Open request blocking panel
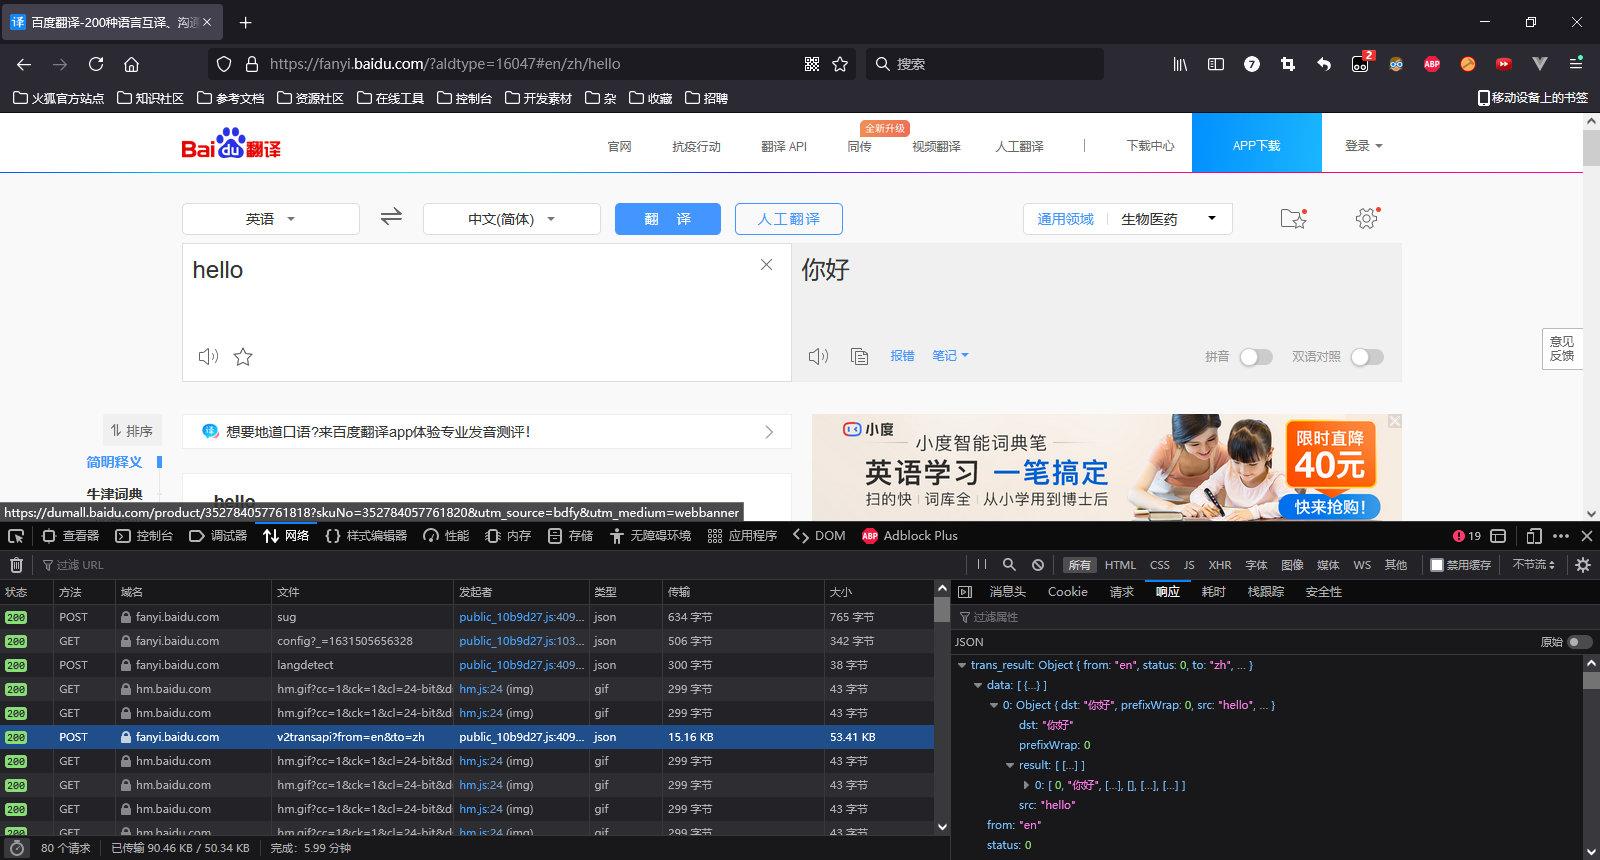The height and width of the screenshot is (860, 1600). pos(1038,565)
